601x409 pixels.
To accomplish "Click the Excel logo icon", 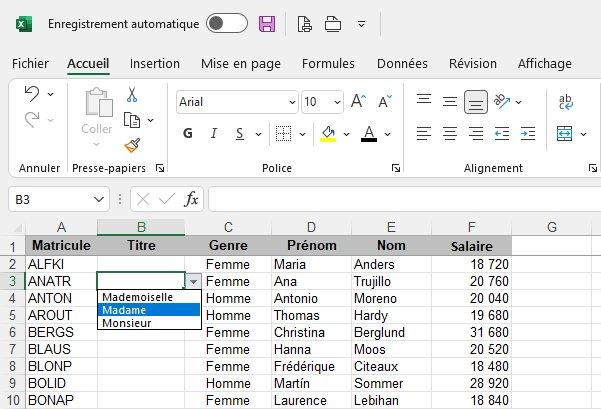I will (x=24, y=24).
